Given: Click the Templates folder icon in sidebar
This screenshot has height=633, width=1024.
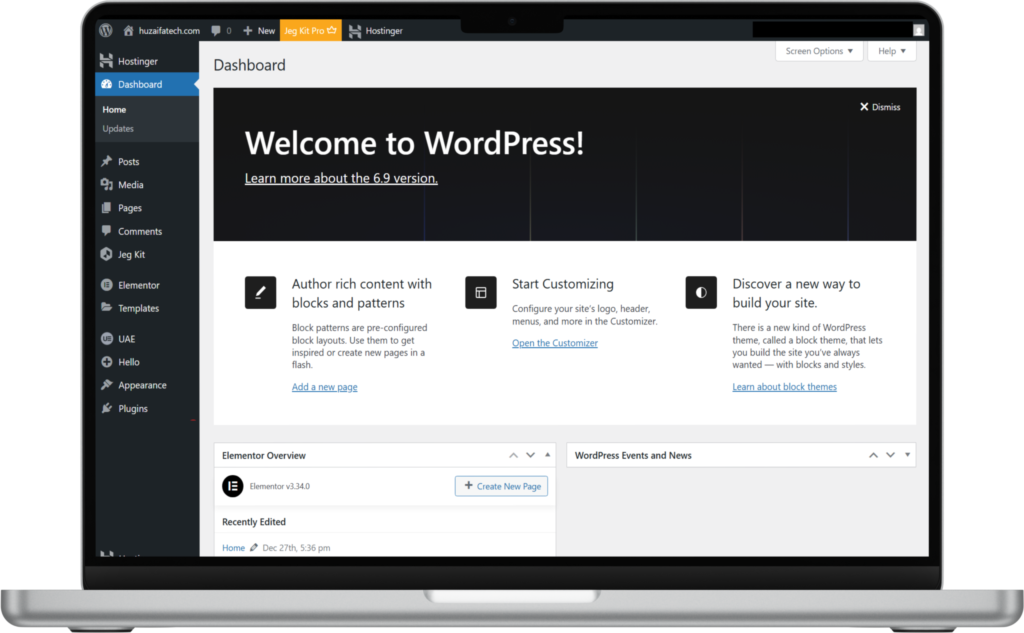Looking at the screenshot, I should (x=106, y=308).
